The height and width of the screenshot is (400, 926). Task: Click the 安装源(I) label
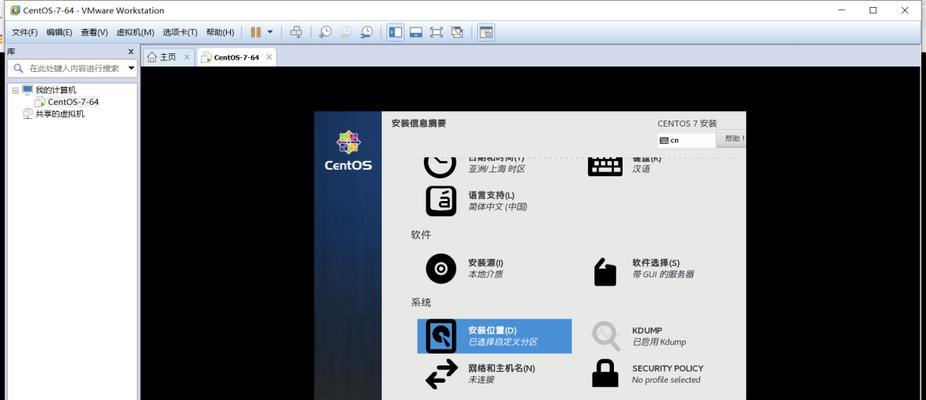coord(485,262)
